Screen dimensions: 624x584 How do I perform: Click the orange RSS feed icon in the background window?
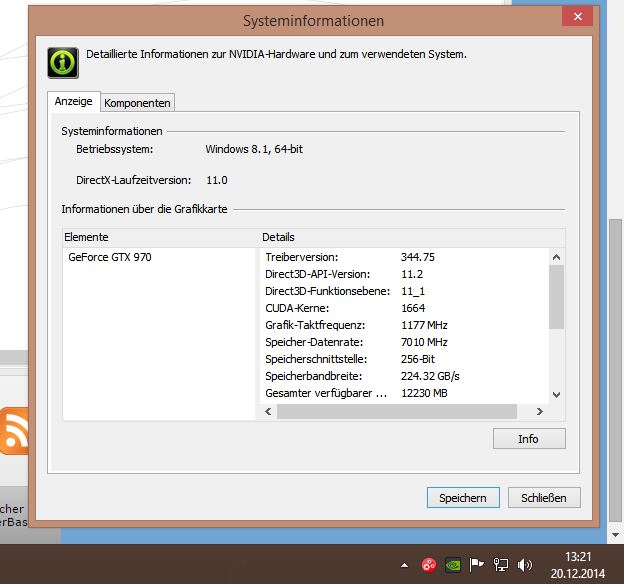coord(14,431)
